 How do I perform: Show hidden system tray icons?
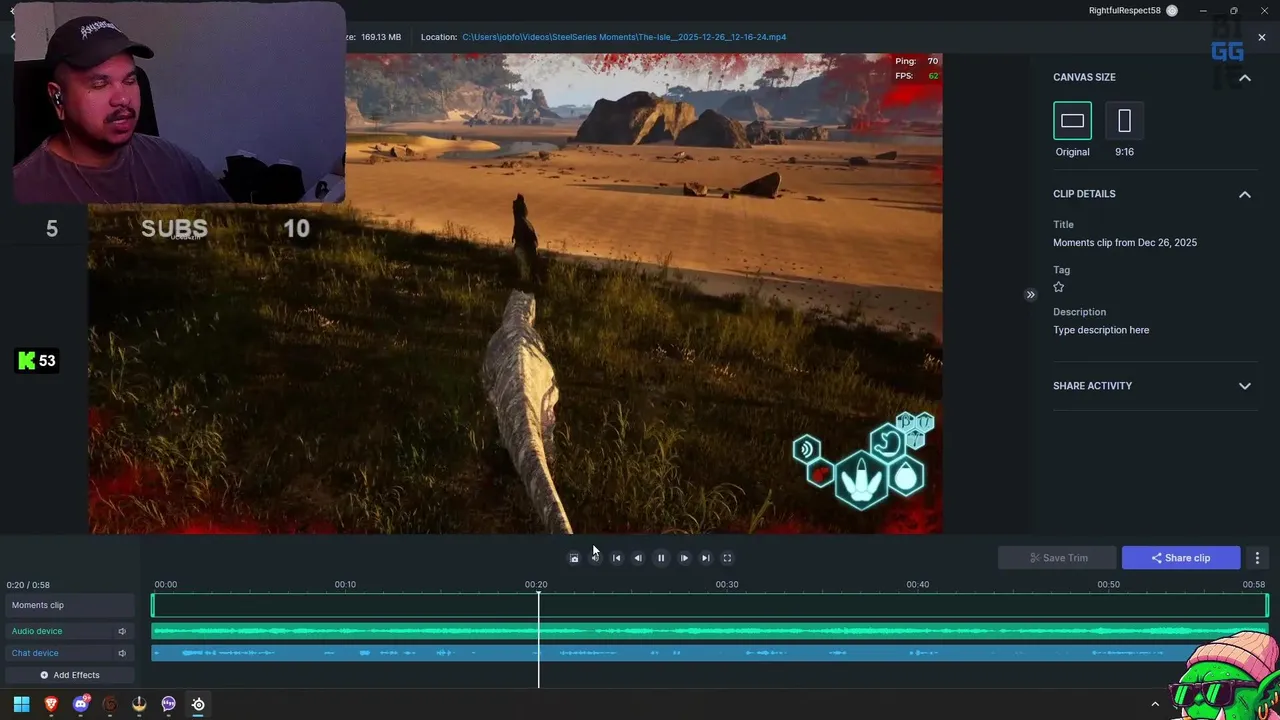(1155, 704)
